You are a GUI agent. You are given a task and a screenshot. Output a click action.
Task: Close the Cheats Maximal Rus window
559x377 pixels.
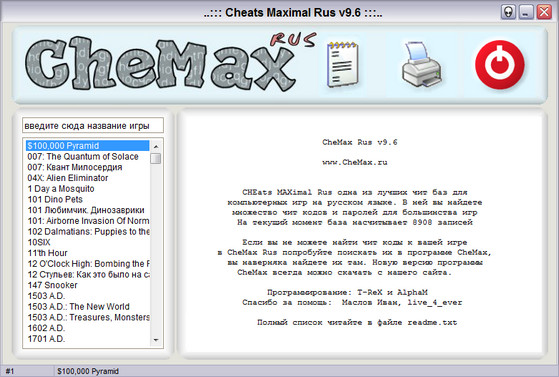coord(544,12)
